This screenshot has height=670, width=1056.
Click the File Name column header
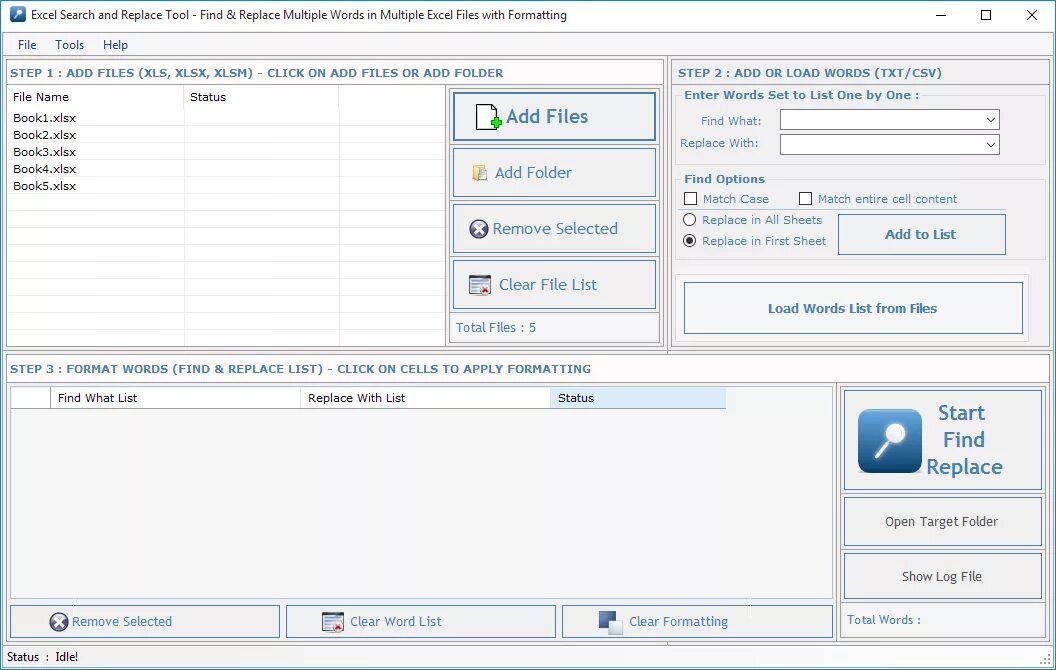pyautogui.click(x=96, y=97)
